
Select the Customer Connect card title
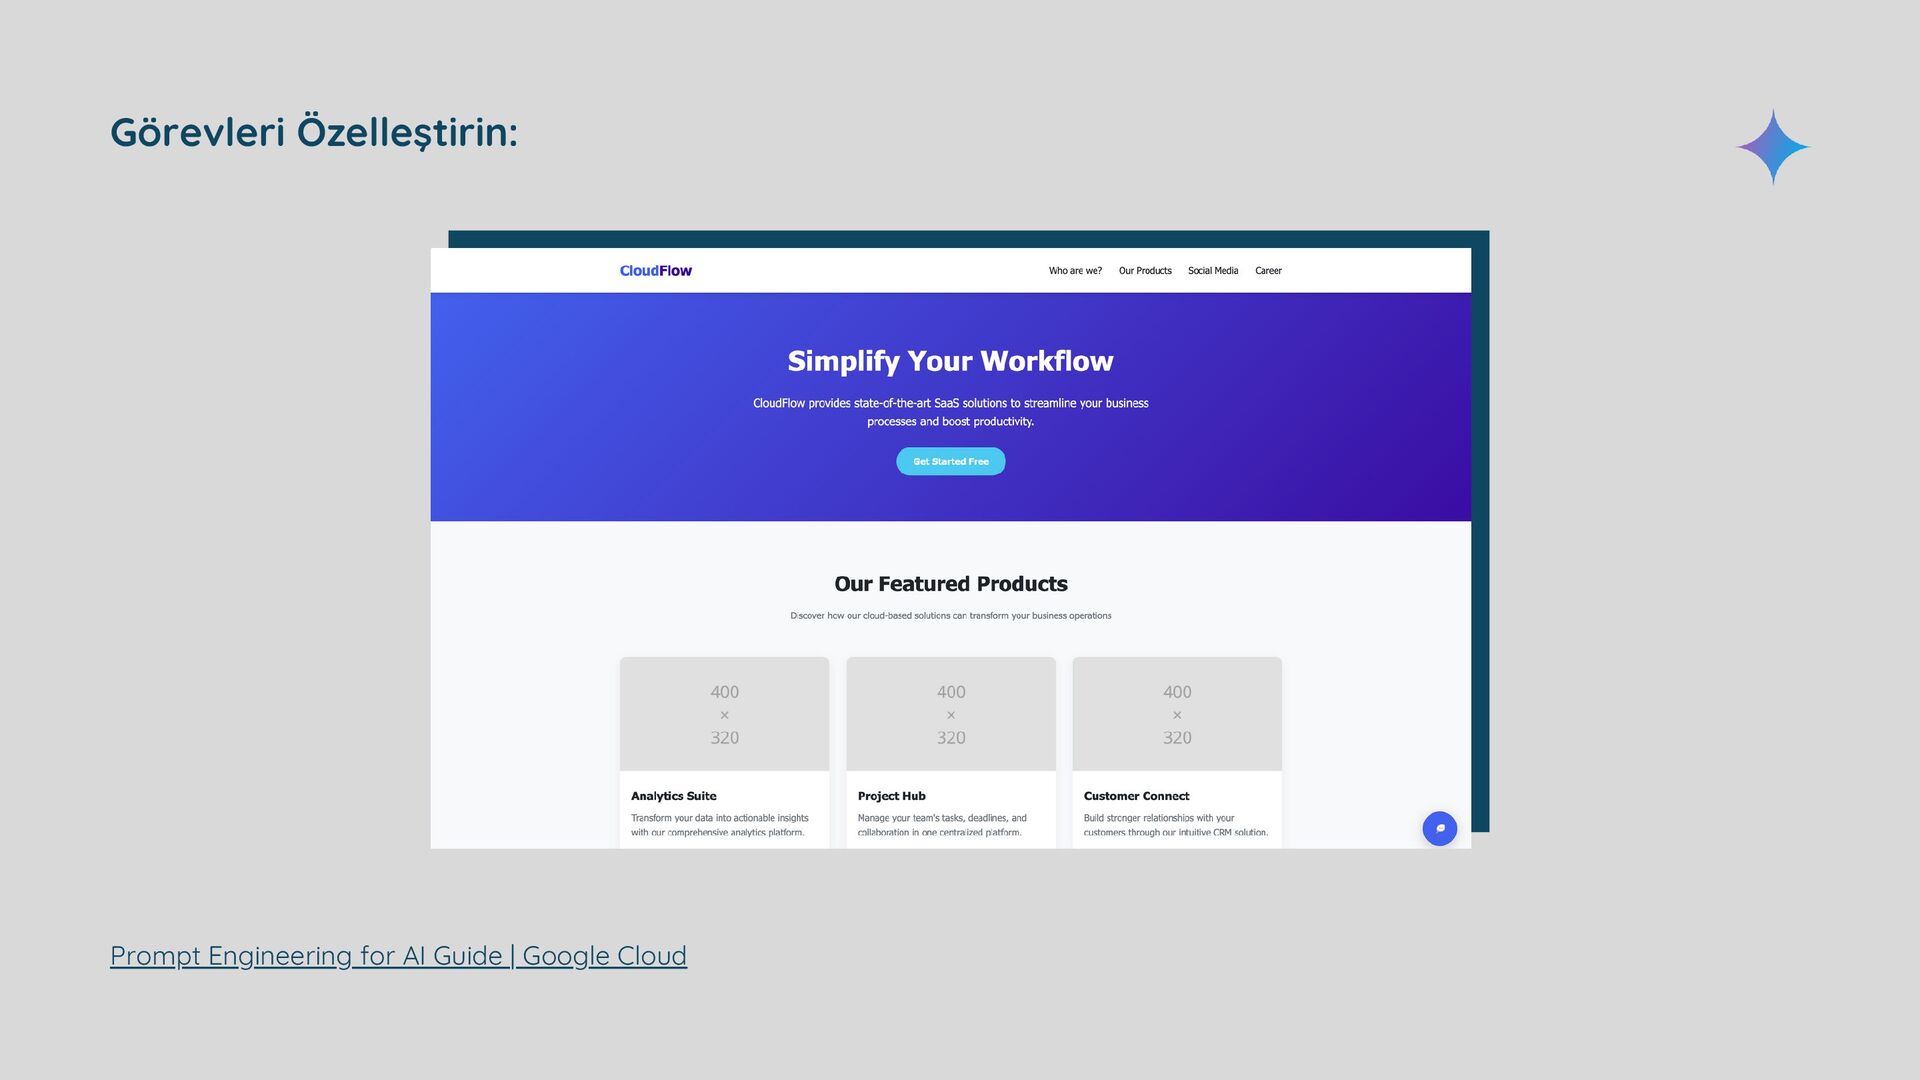1136,796
